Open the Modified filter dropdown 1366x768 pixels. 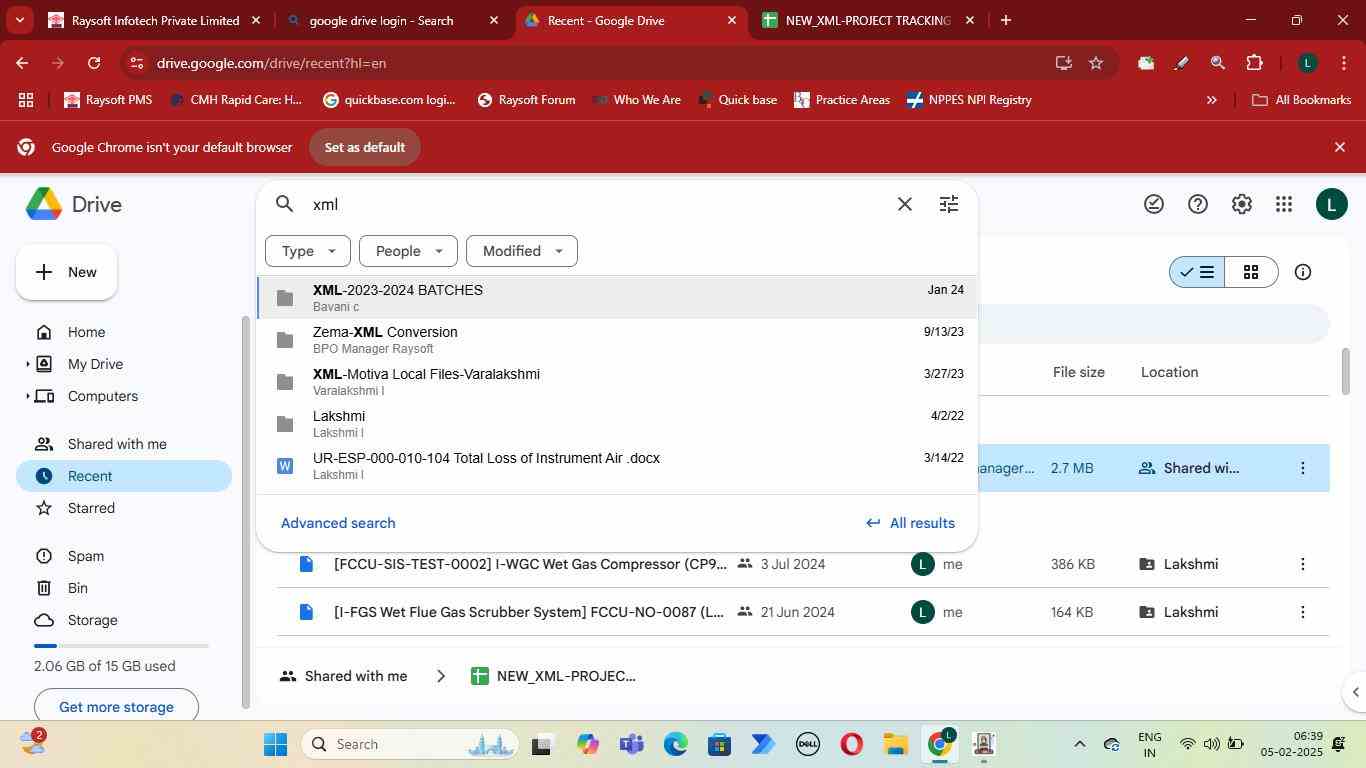[x=522, y=251]
